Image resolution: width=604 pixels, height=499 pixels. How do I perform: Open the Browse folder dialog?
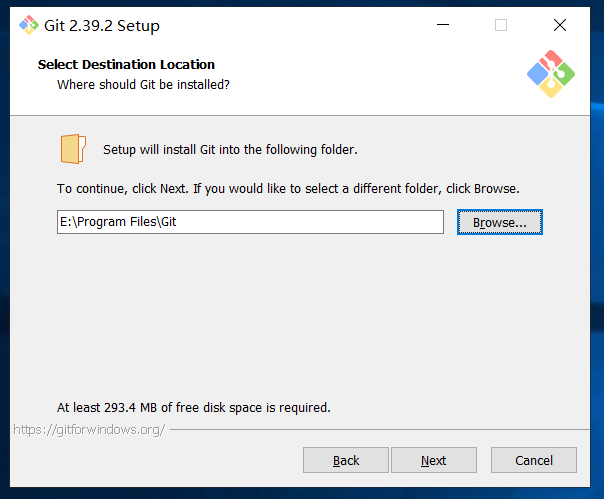click(500, 222)
